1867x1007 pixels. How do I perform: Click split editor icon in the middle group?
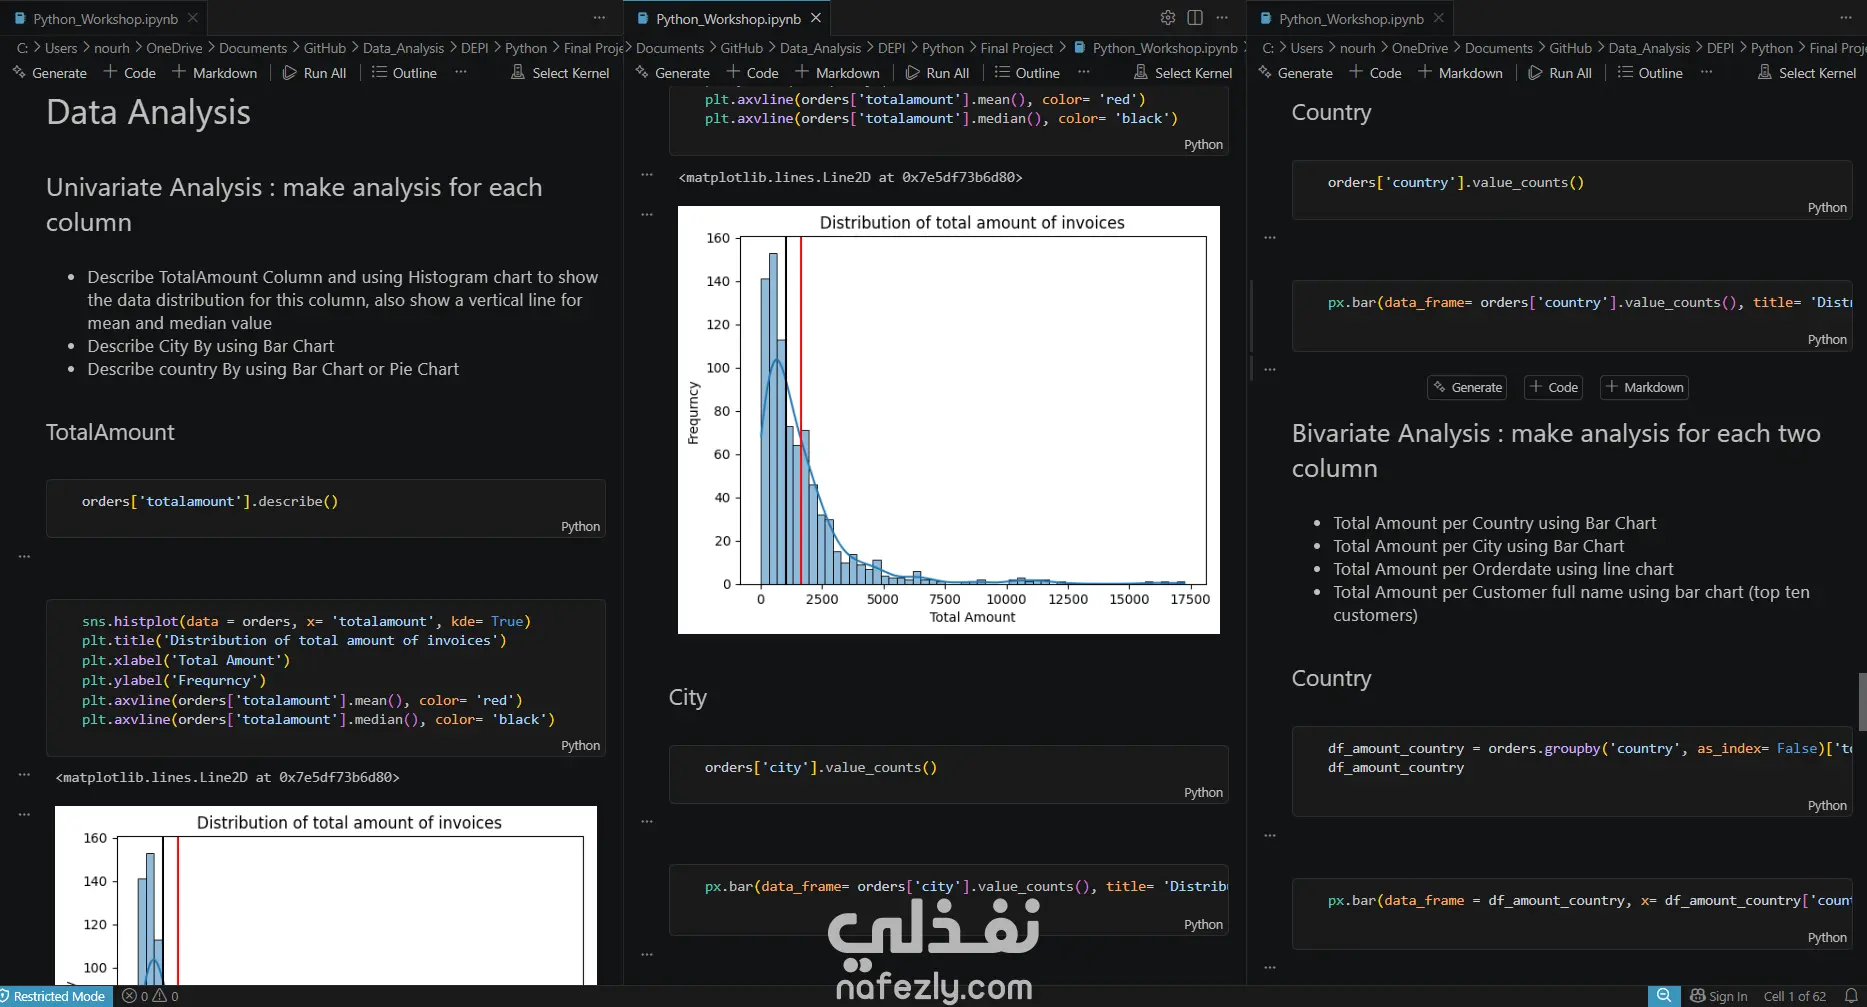pyautogui.click(x=1195, y=18)
